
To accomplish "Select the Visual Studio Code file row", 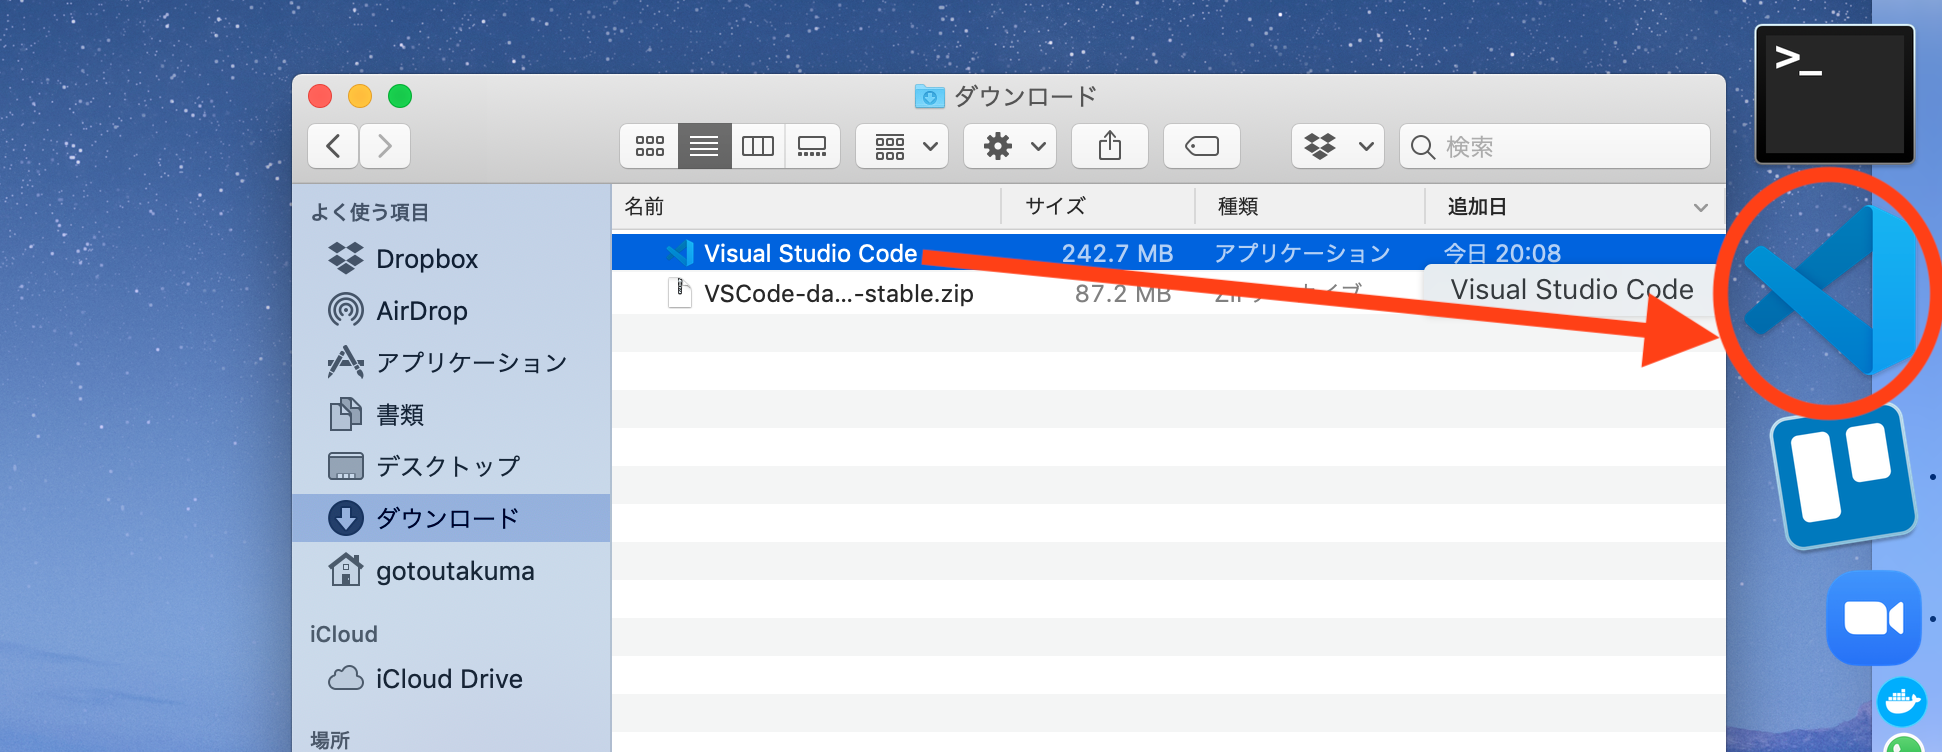I will point(1168,253).
